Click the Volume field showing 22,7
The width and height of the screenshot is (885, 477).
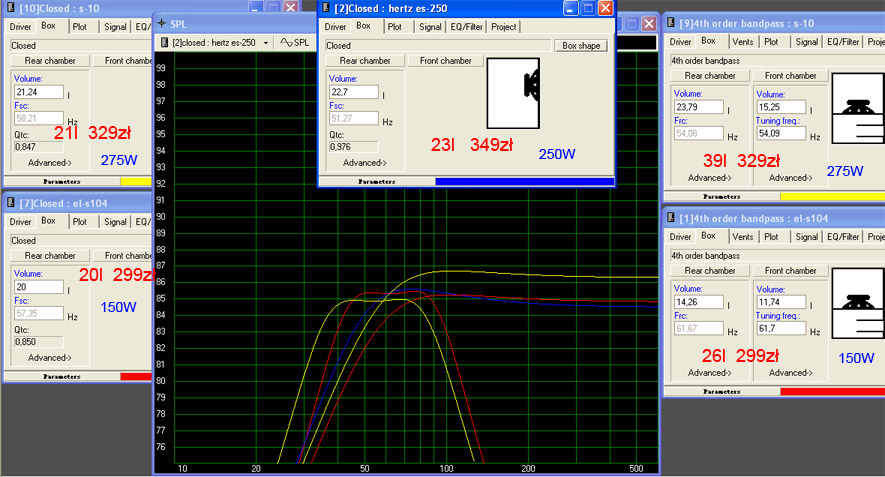point(353,92)
